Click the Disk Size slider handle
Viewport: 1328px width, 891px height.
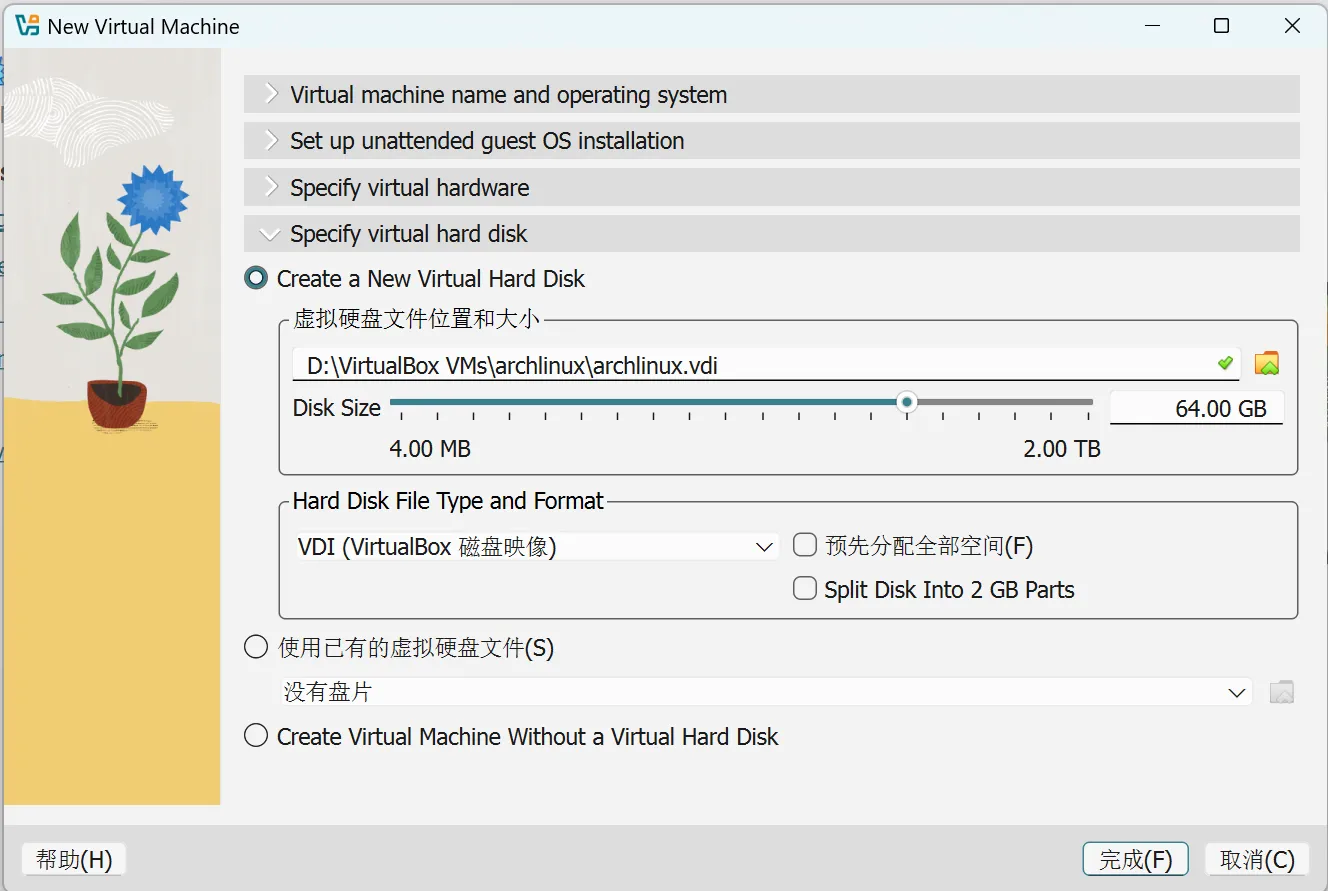[907, 402]
